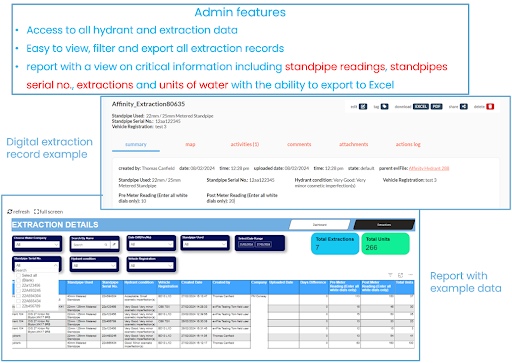Click the end date in Select Date Range
Image resolution: width=512 pixels, height=363 pixels.
(263, 244)
